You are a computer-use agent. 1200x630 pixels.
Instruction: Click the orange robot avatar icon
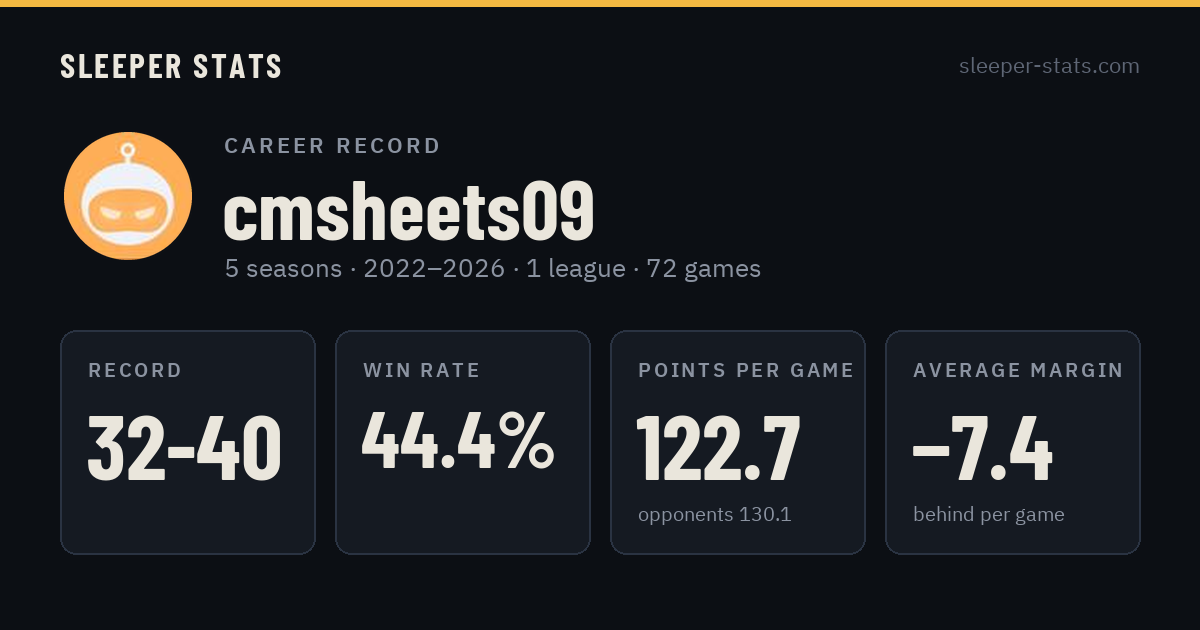coord(128,196)
